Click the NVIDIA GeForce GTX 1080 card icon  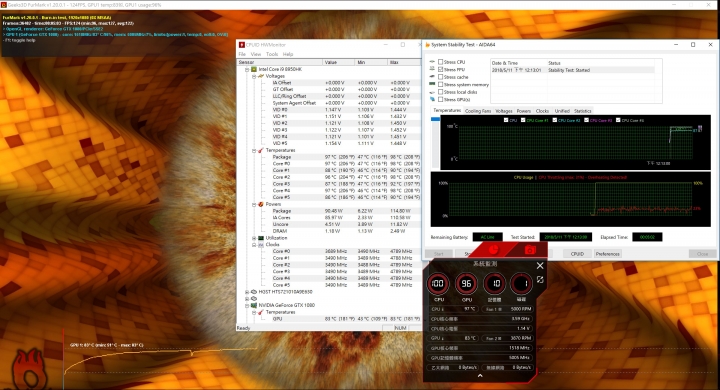pyautogui.click(x=254, y=305)
